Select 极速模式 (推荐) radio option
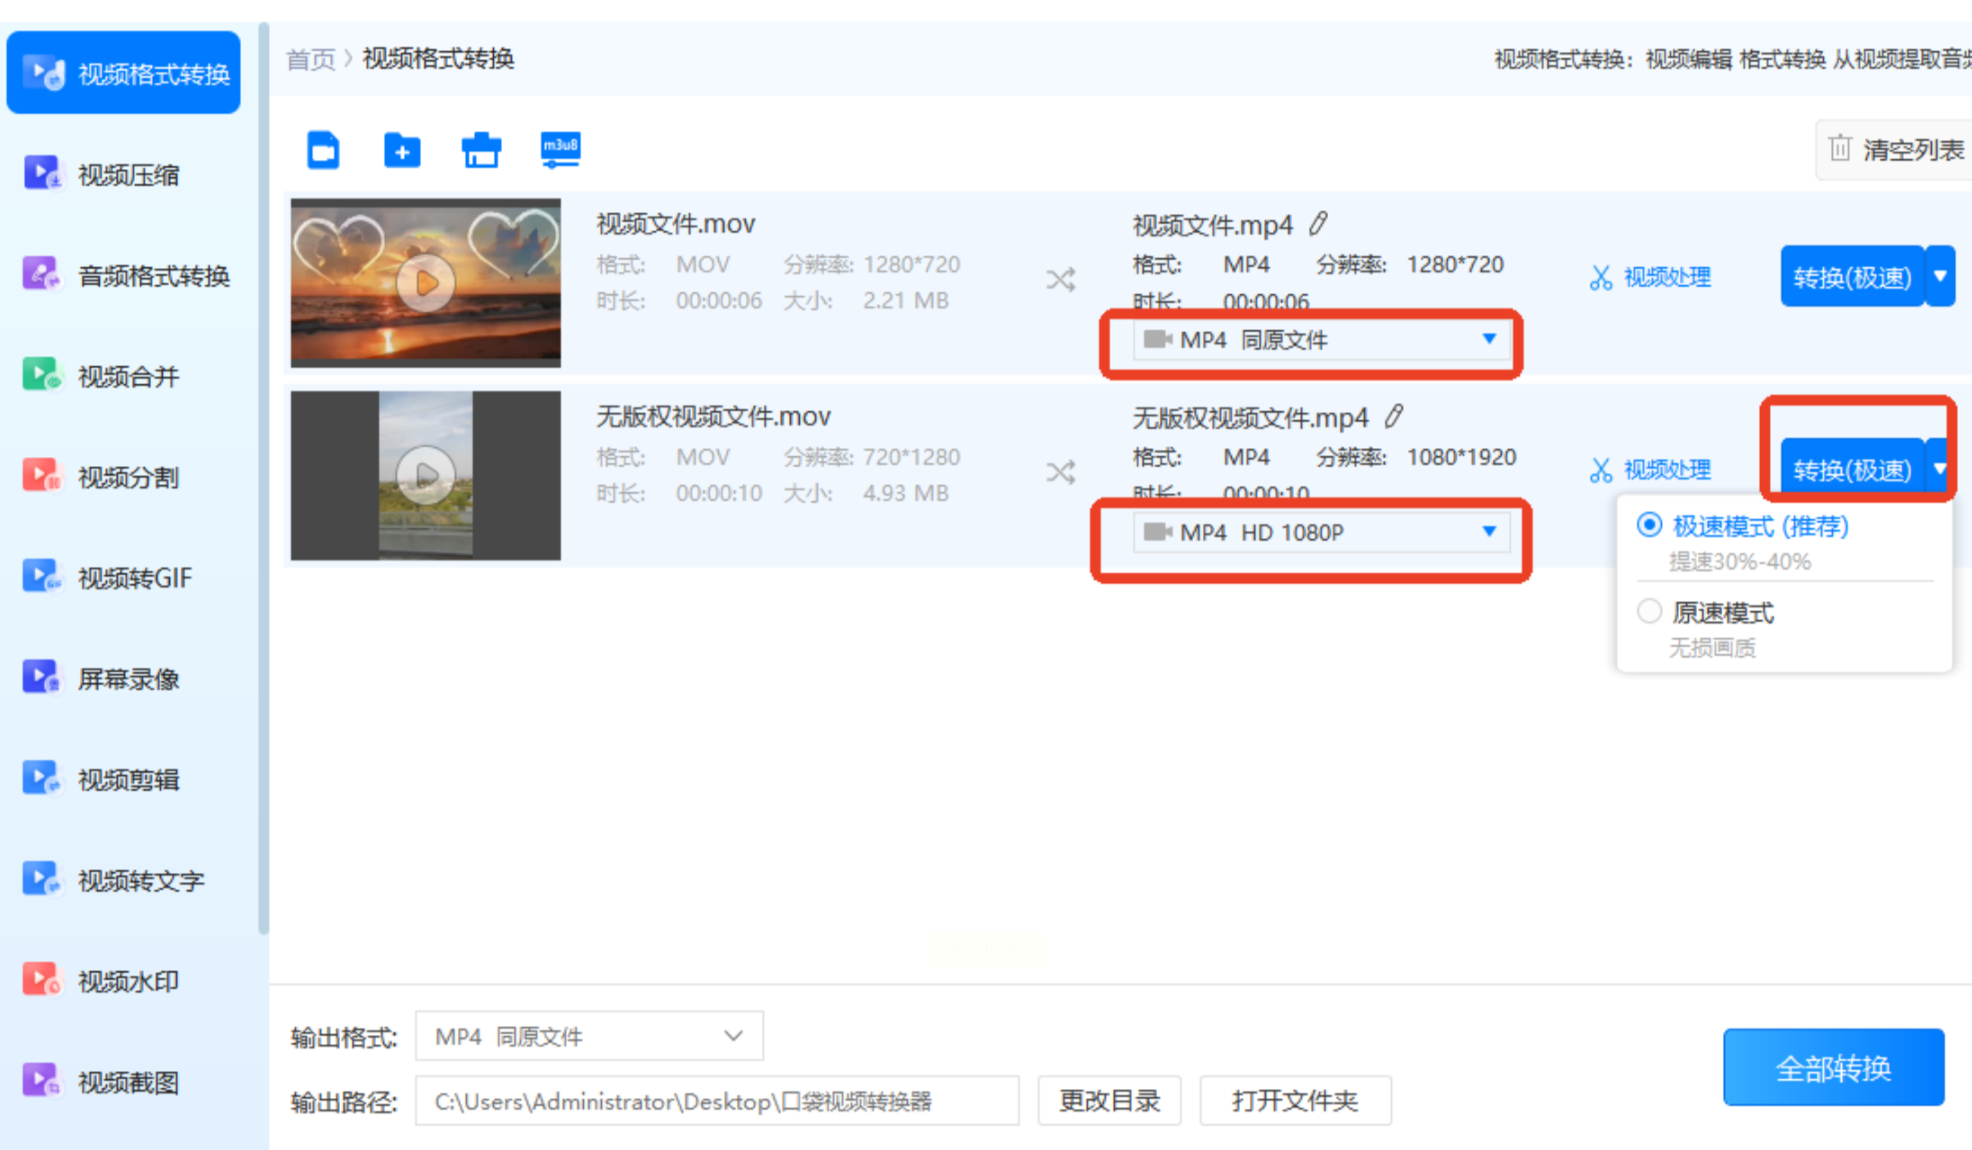Screen dimensions: 1972x1150 click(x=1650, y=525)
